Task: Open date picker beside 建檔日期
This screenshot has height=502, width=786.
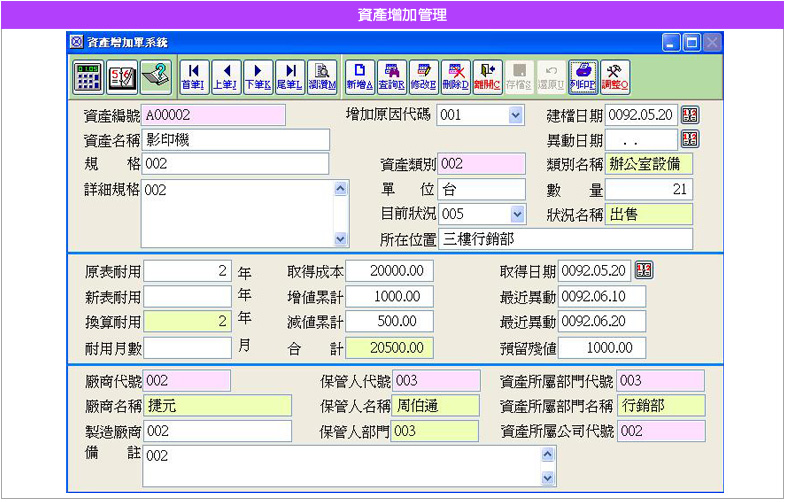Action: [x=690, y=115]
